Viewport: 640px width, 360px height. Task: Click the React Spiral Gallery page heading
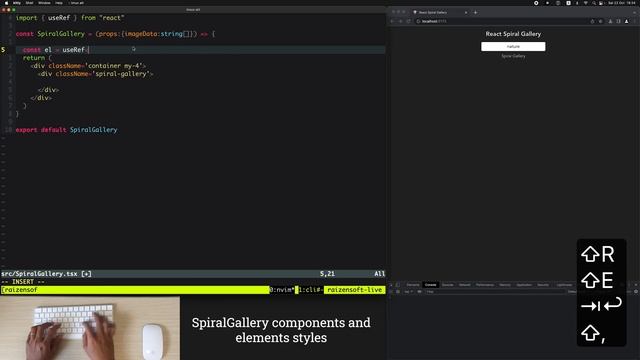coord(513,34)
